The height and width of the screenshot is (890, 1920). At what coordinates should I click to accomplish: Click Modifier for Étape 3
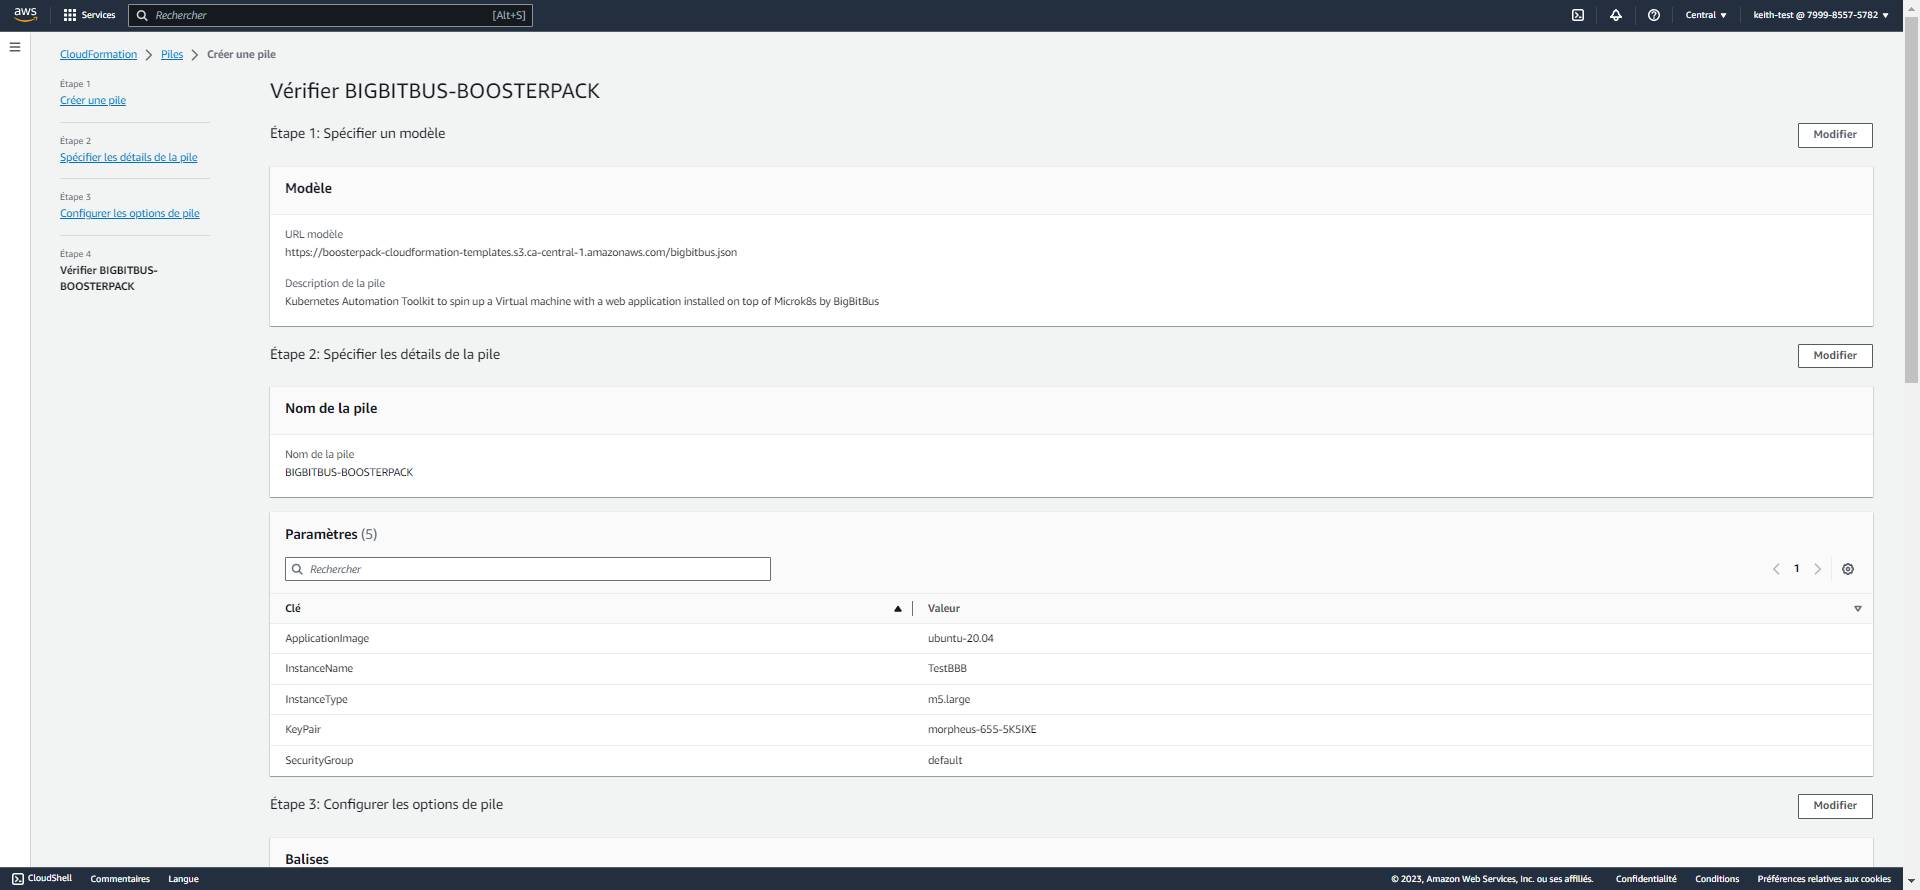click(x=1834, y=806)
